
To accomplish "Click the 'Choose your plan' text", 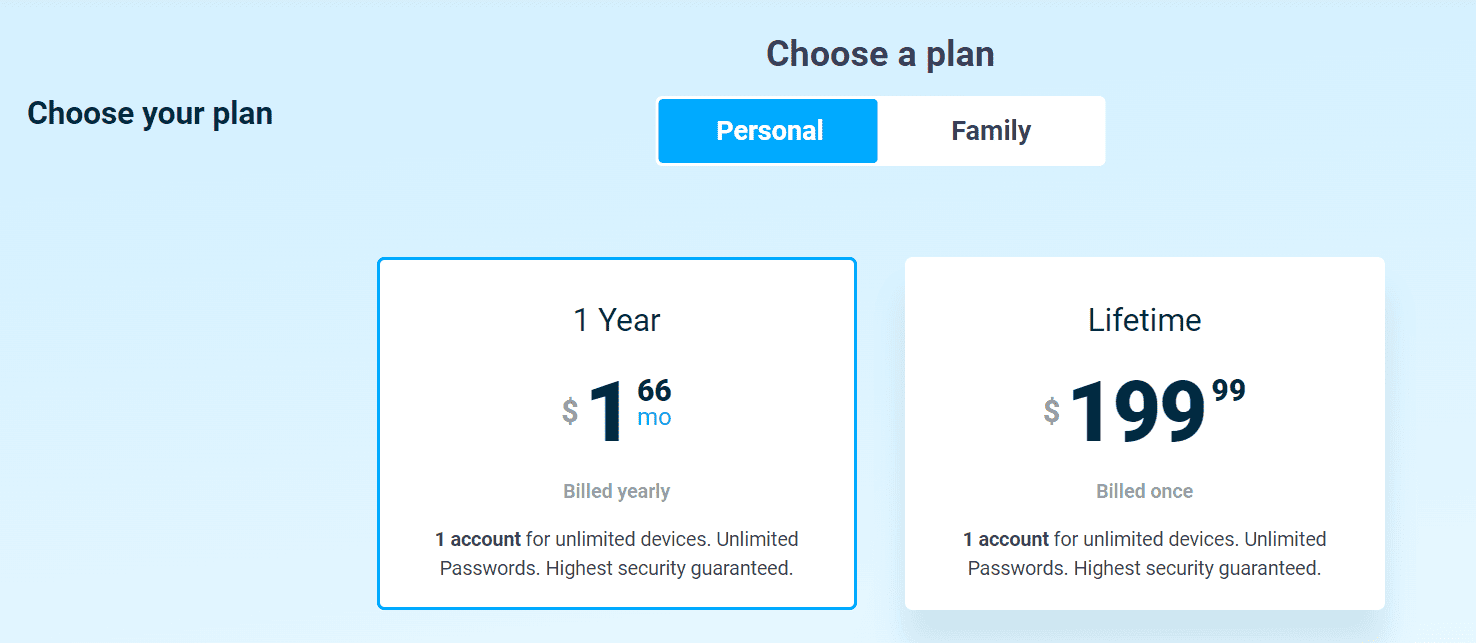I will 150,113.
